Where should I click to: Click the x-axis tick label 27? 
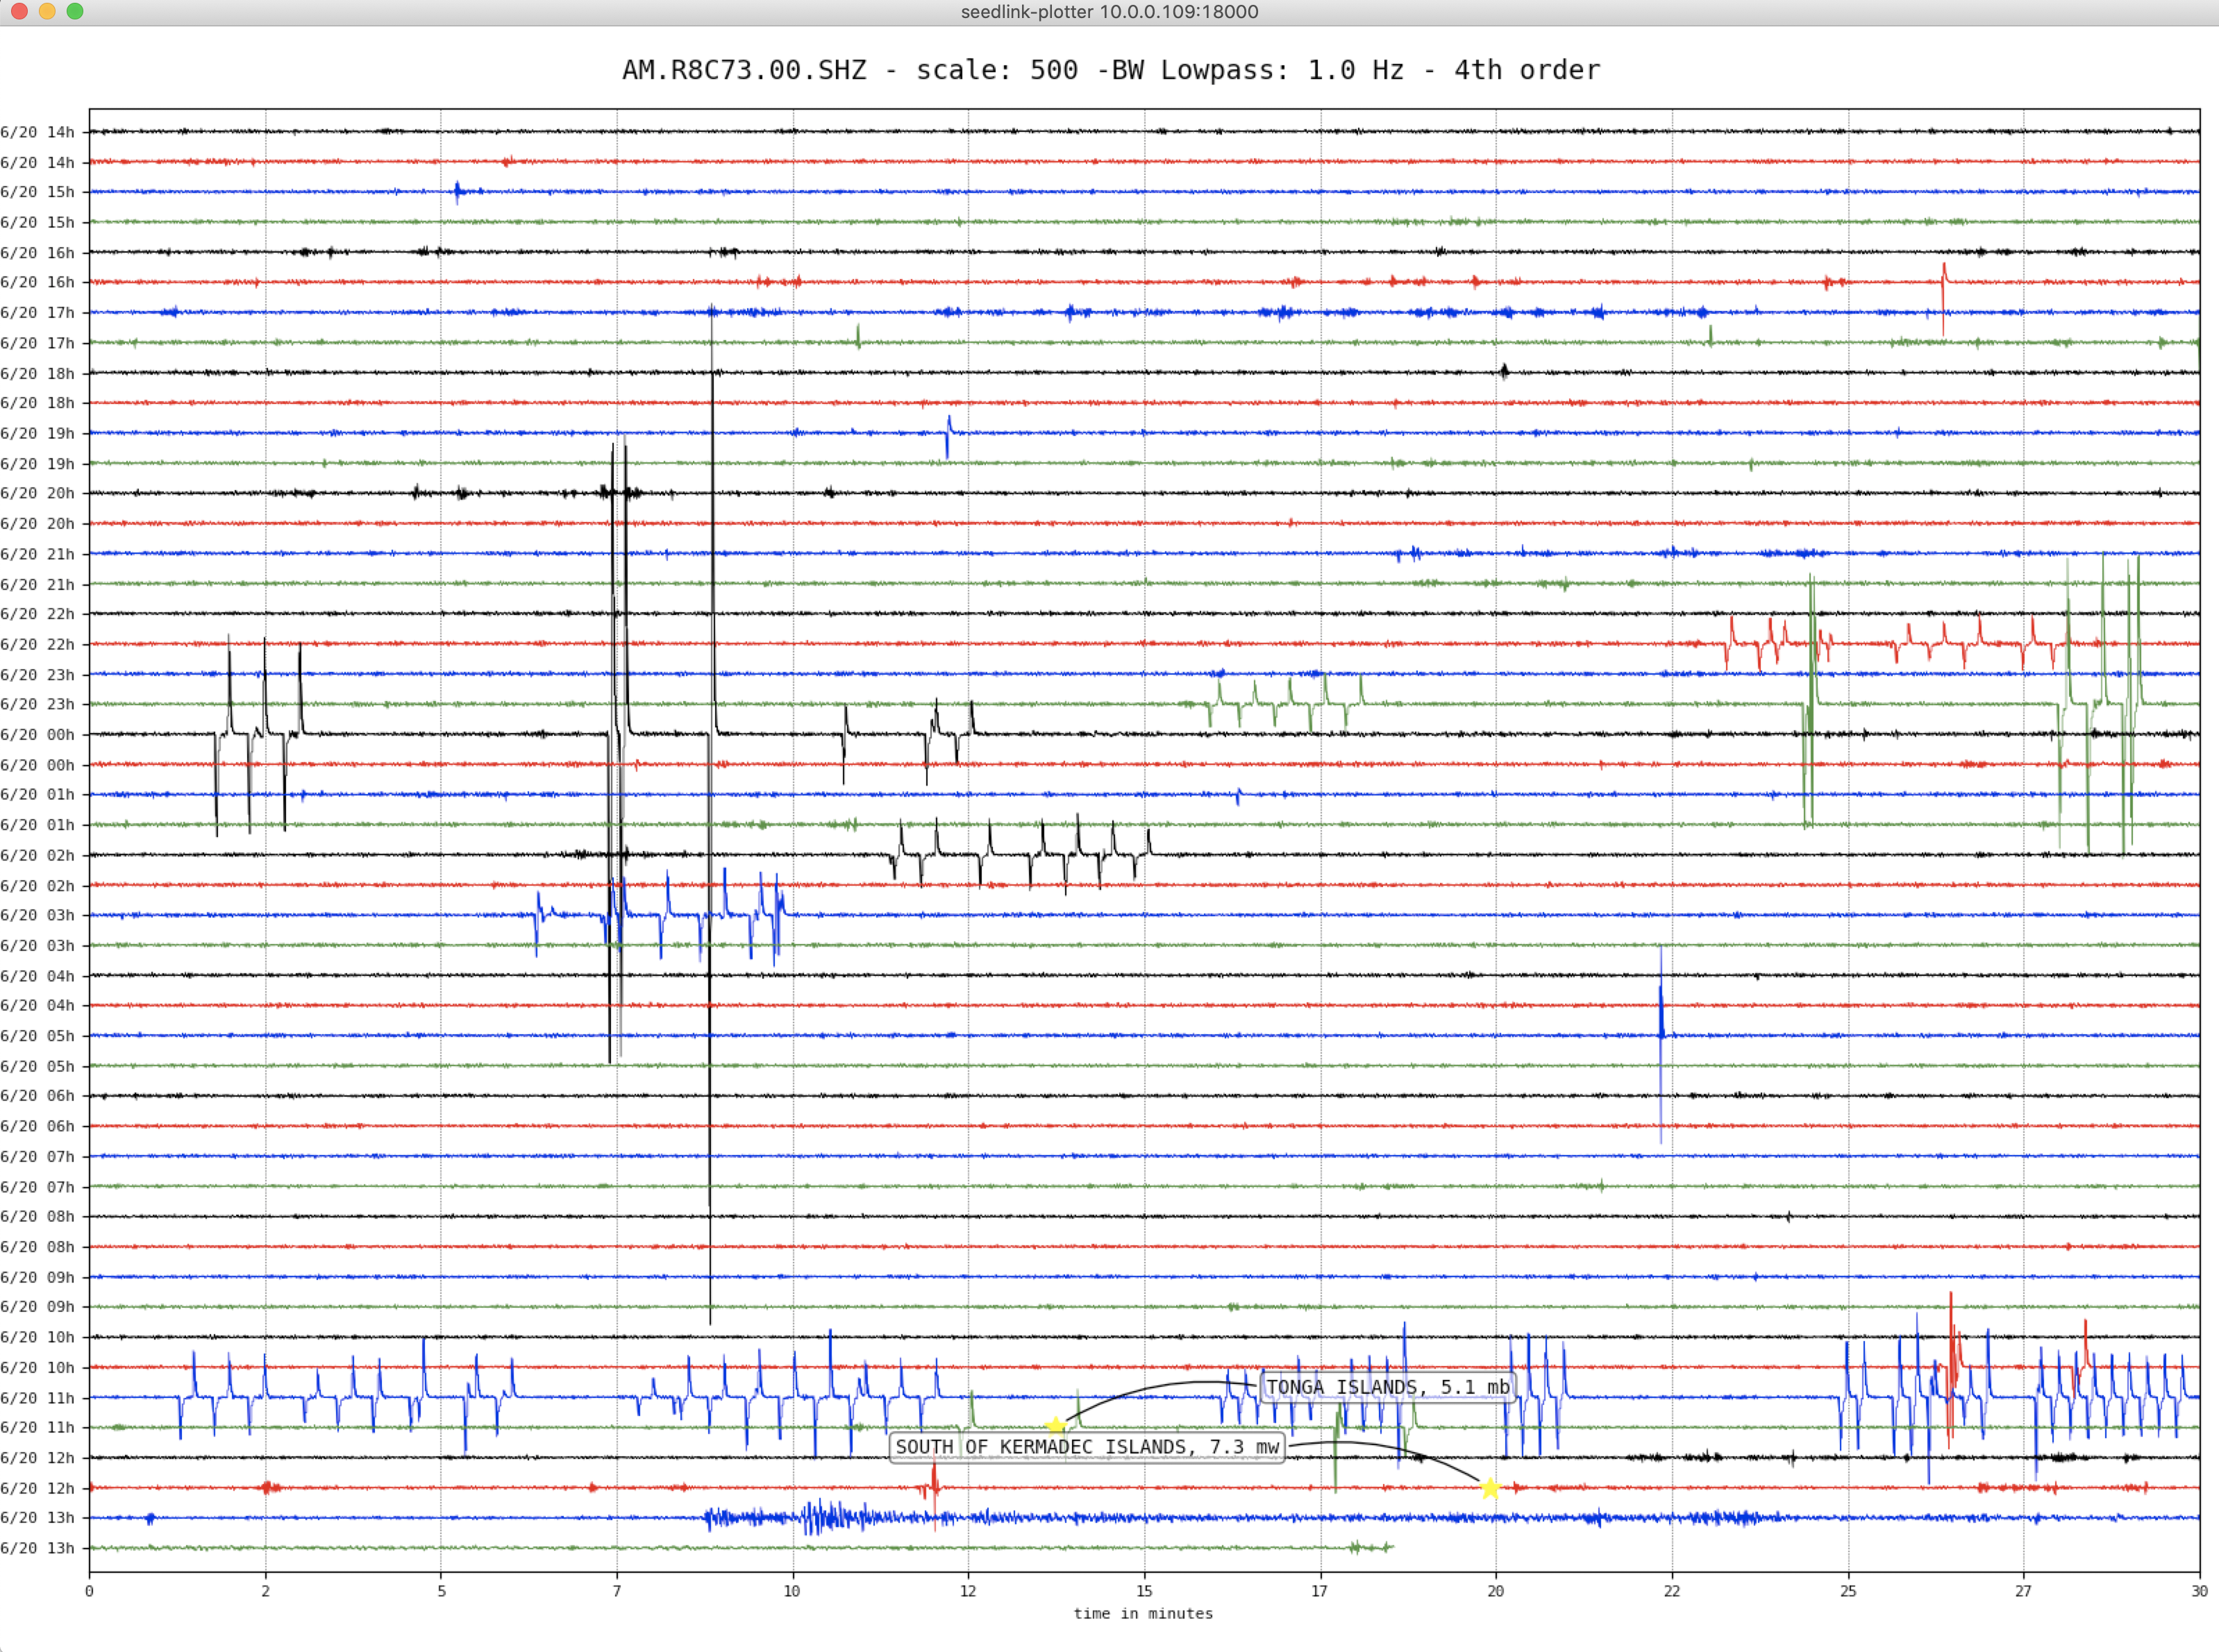[x=2024, y=1591]
